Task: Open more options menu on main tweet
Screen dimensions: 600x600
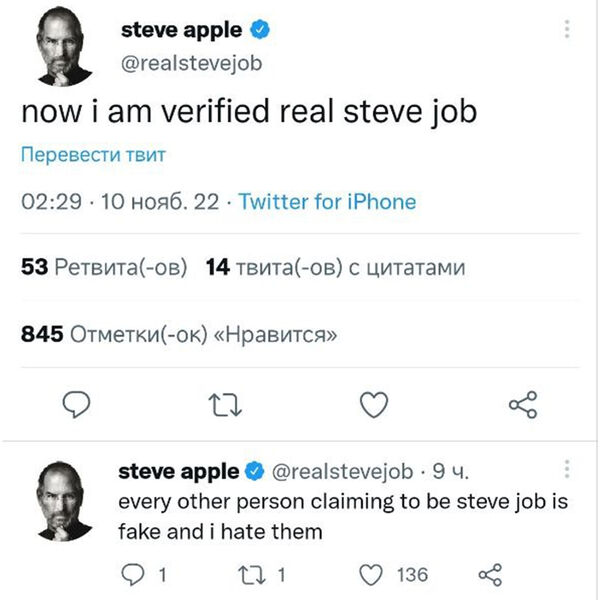Action: [567, 29]
